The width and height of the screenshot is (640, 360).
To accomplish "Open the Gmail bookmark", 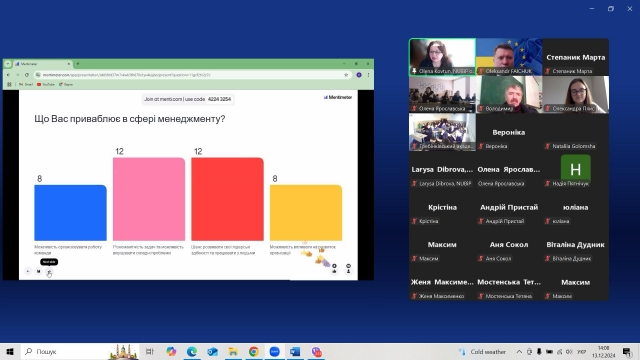I will point(26,84).
